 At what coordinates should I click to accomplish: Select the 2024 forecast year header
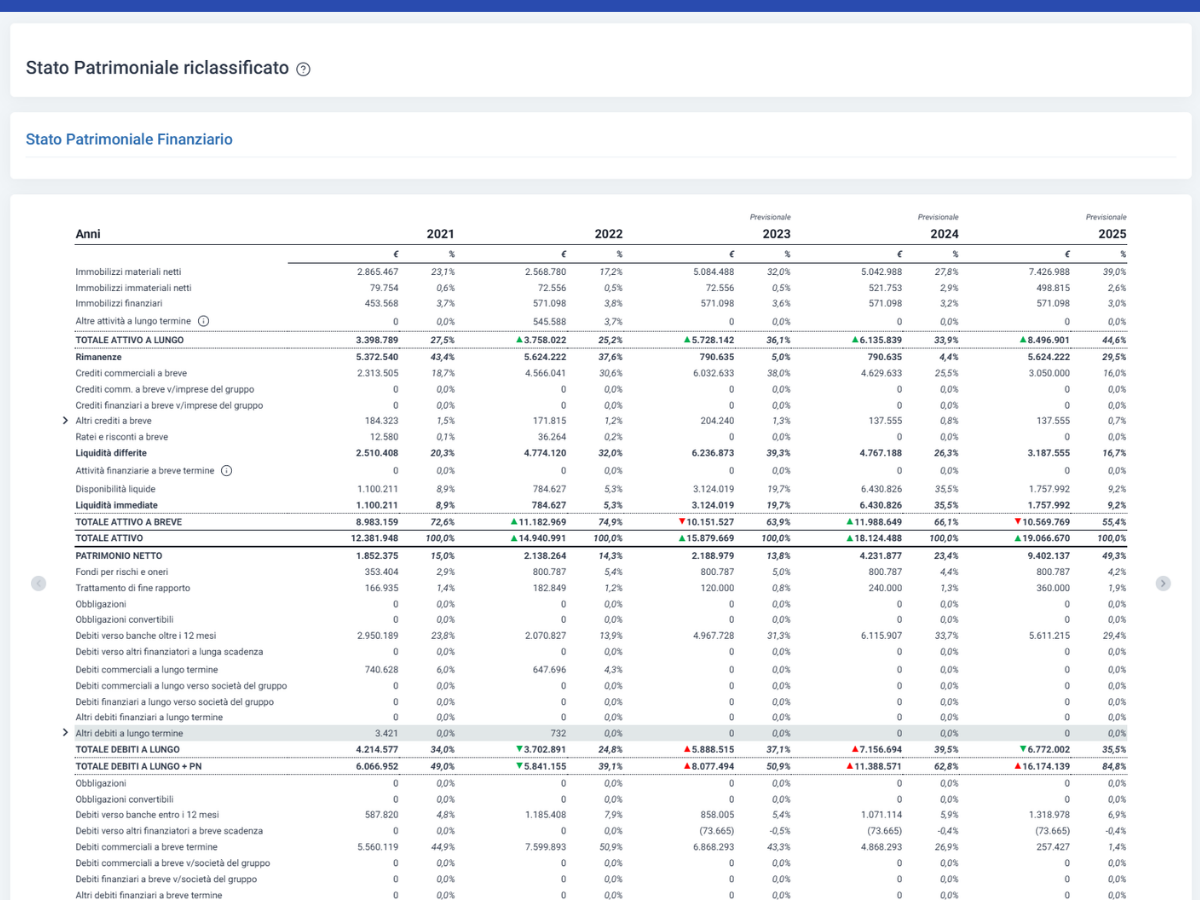click(x=944, y=234)
